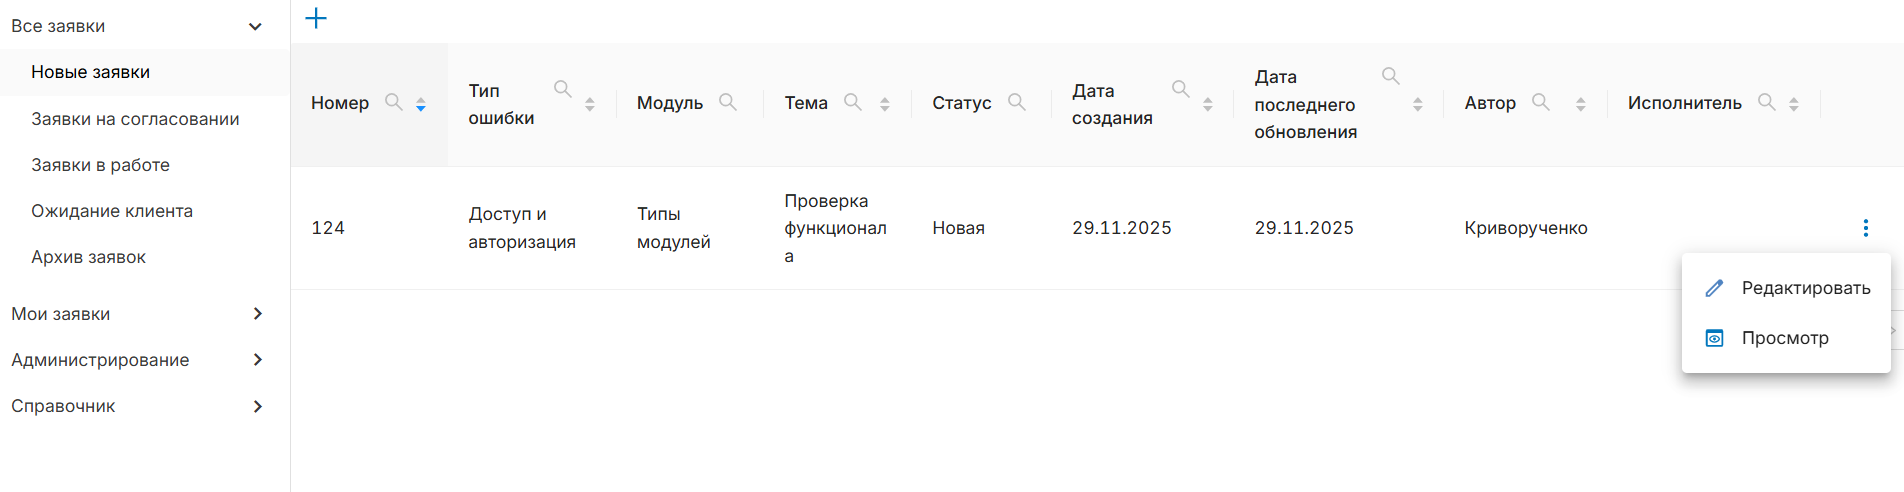Open search for Номер column

(394, 102)
